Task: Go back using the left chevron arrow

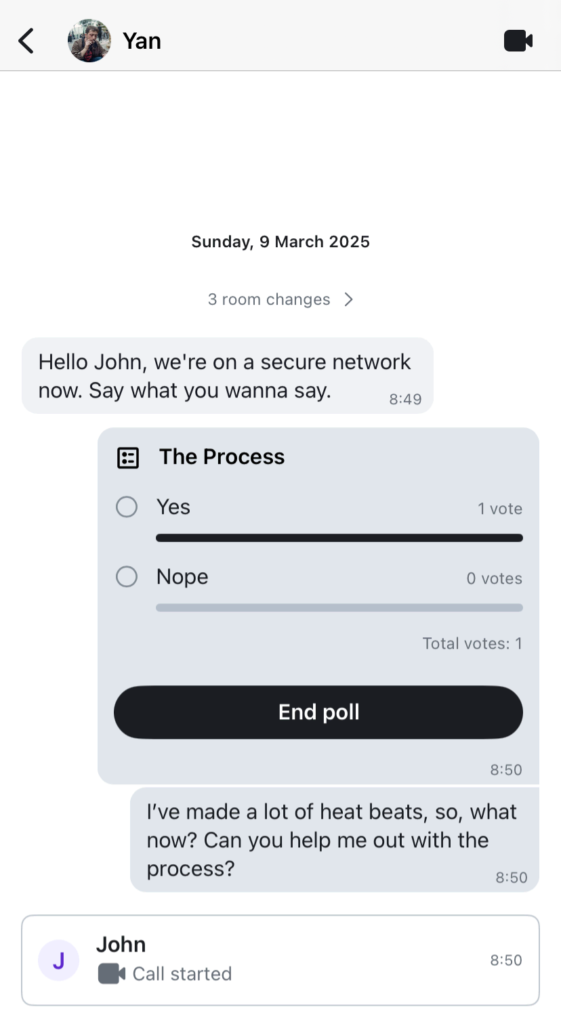Action: (26, 40)
